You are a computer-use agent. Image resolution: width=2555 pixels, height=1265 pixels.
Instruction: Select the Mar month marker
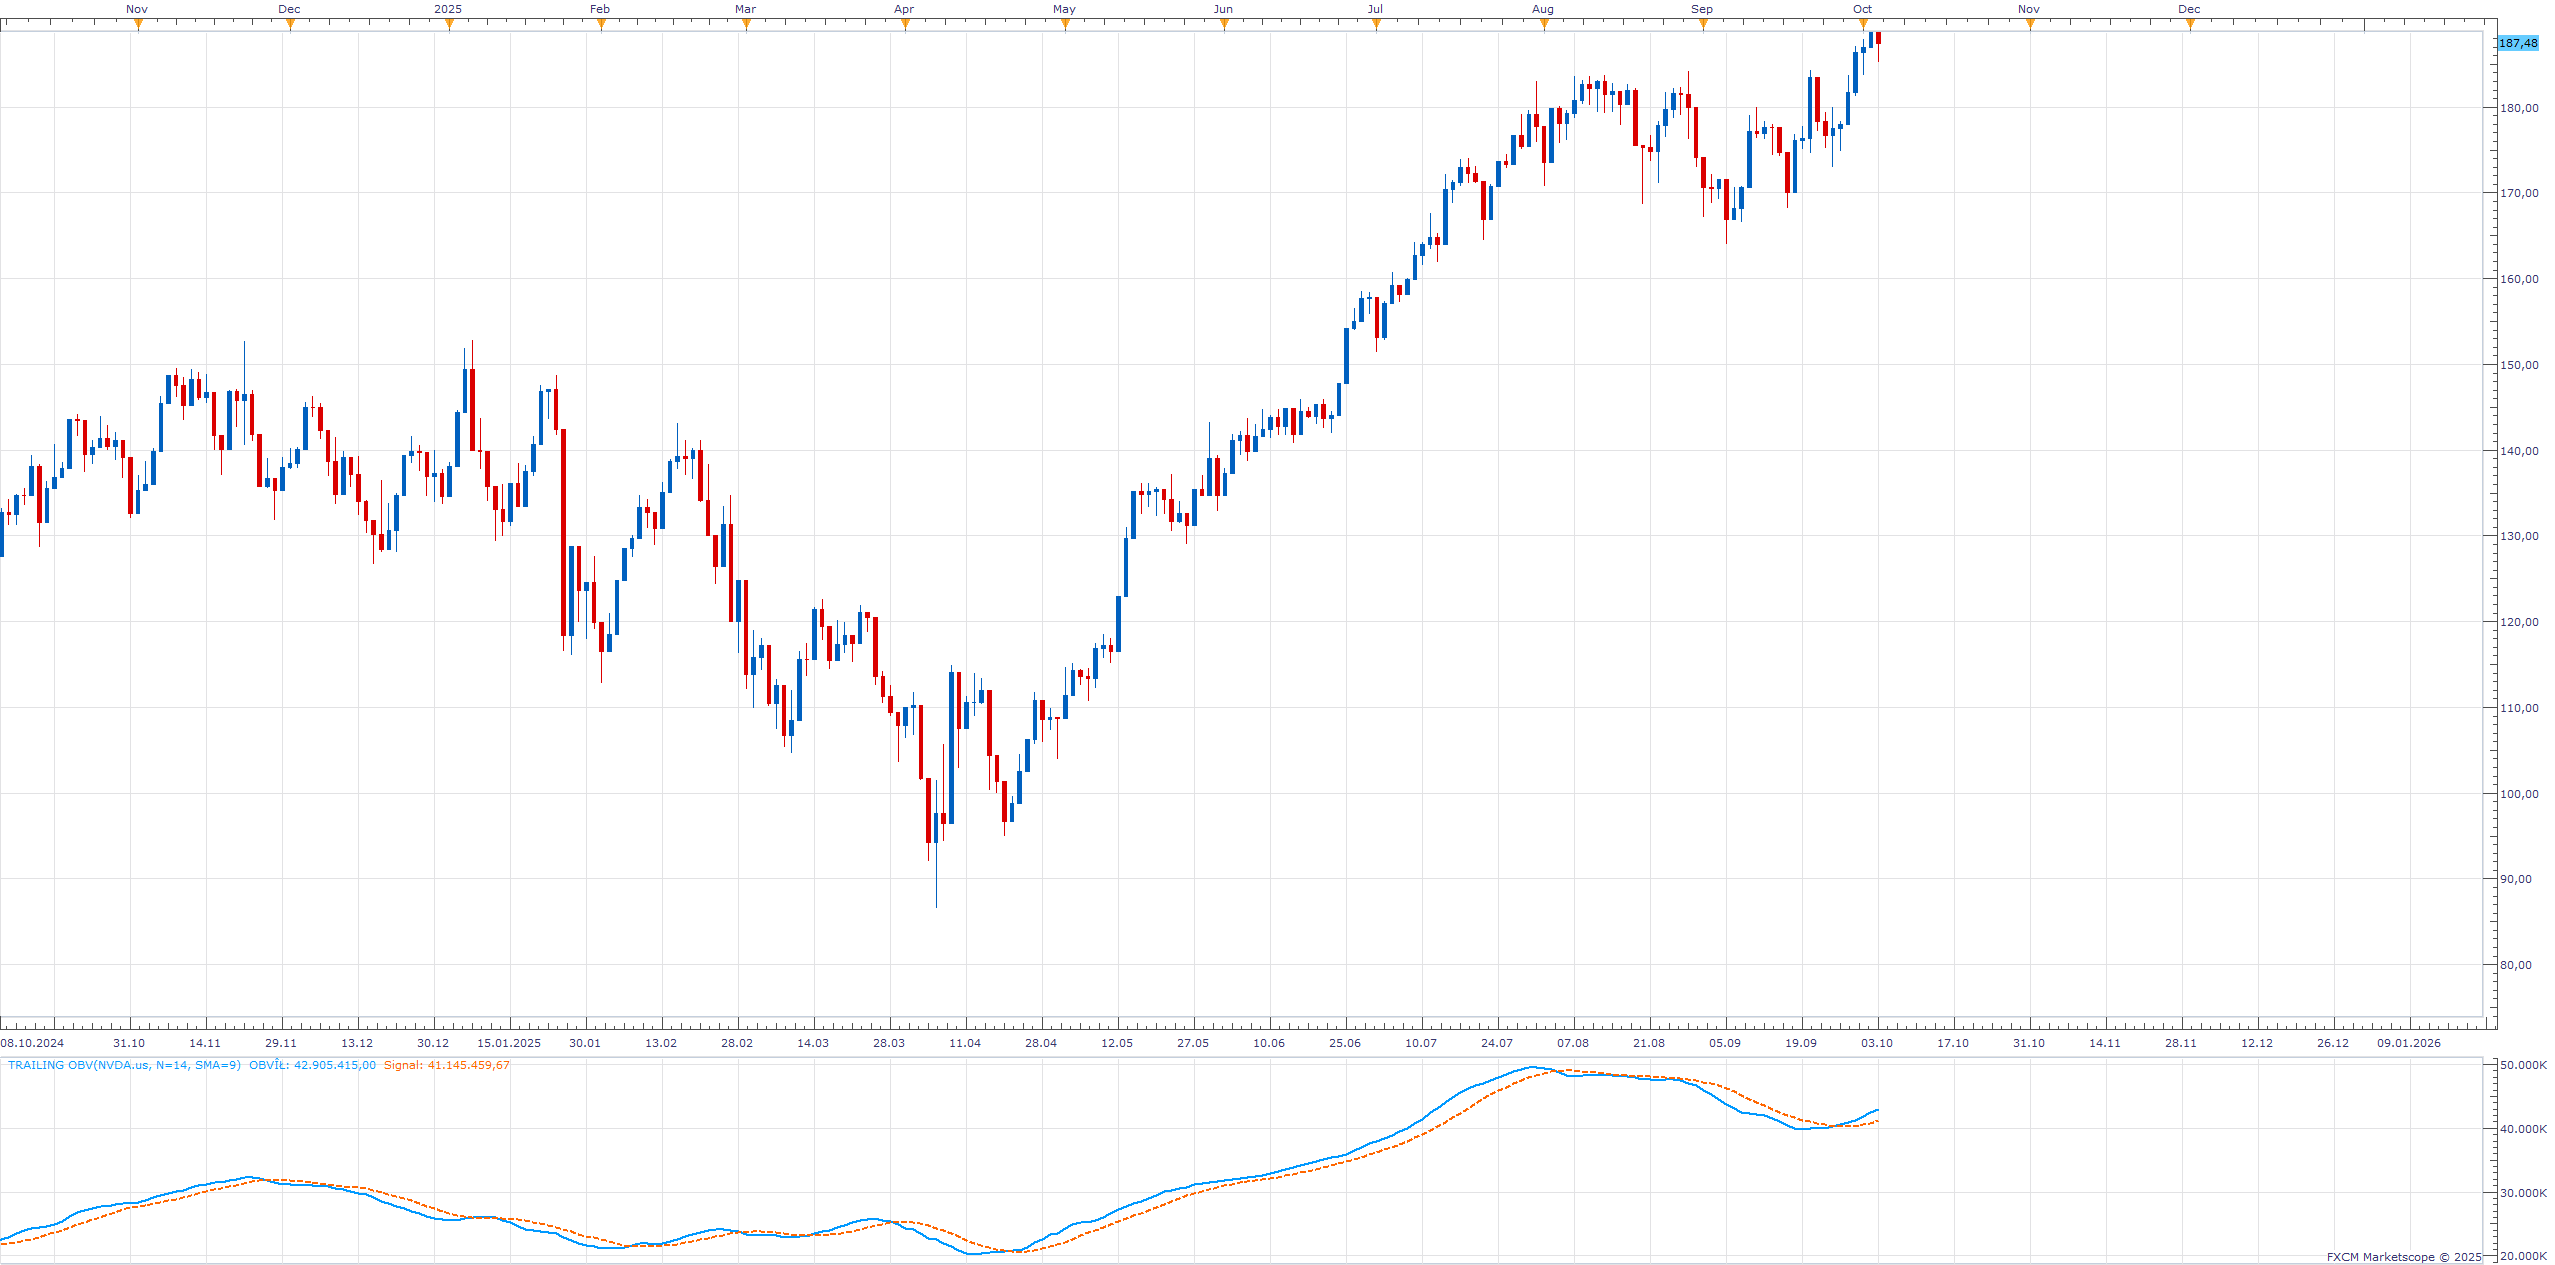(745, 9)
